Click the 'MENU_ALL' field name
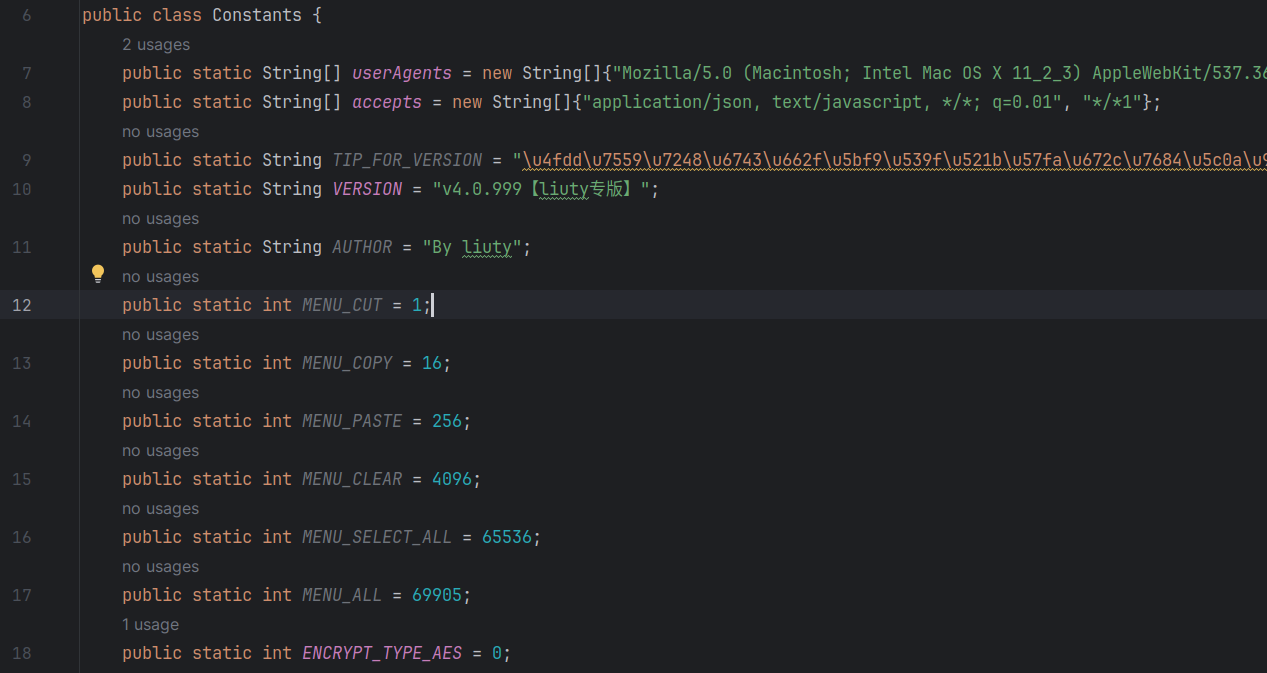This screenshot has width=1267, height=673. click(342, 596)
